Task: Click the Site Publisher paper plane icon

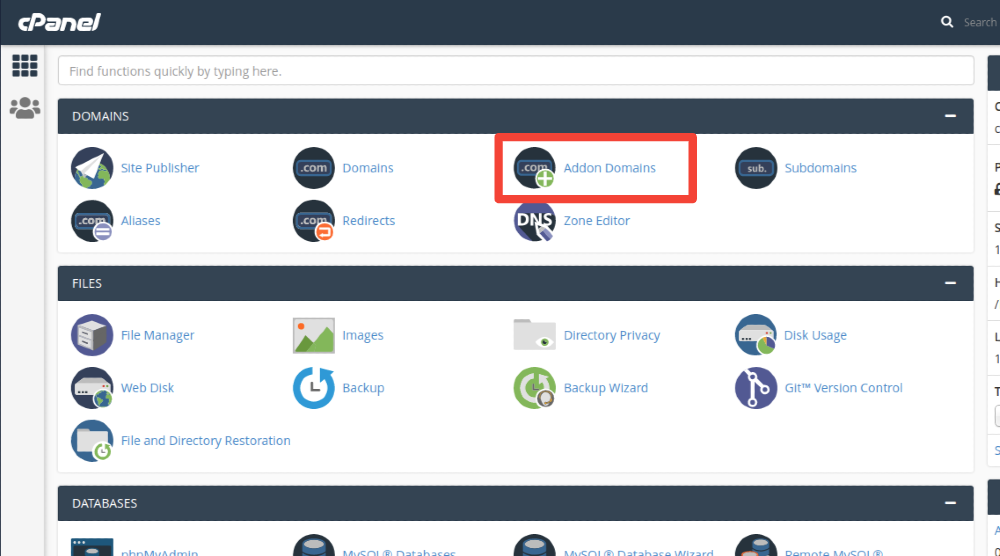Action: pos(92,168)
